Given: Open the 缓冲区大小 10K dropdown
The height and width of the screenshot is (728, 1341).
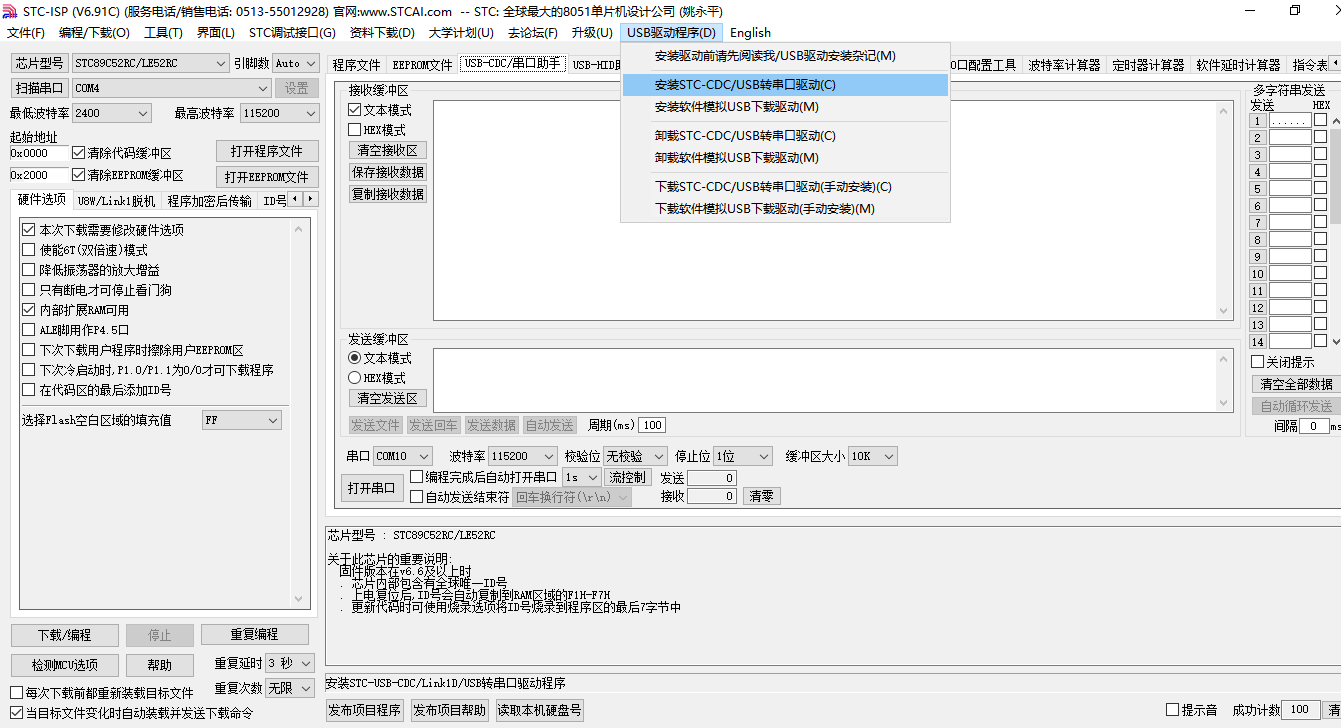Looking at the screenshot, I should pyautogui.click(x=873, y=456).
